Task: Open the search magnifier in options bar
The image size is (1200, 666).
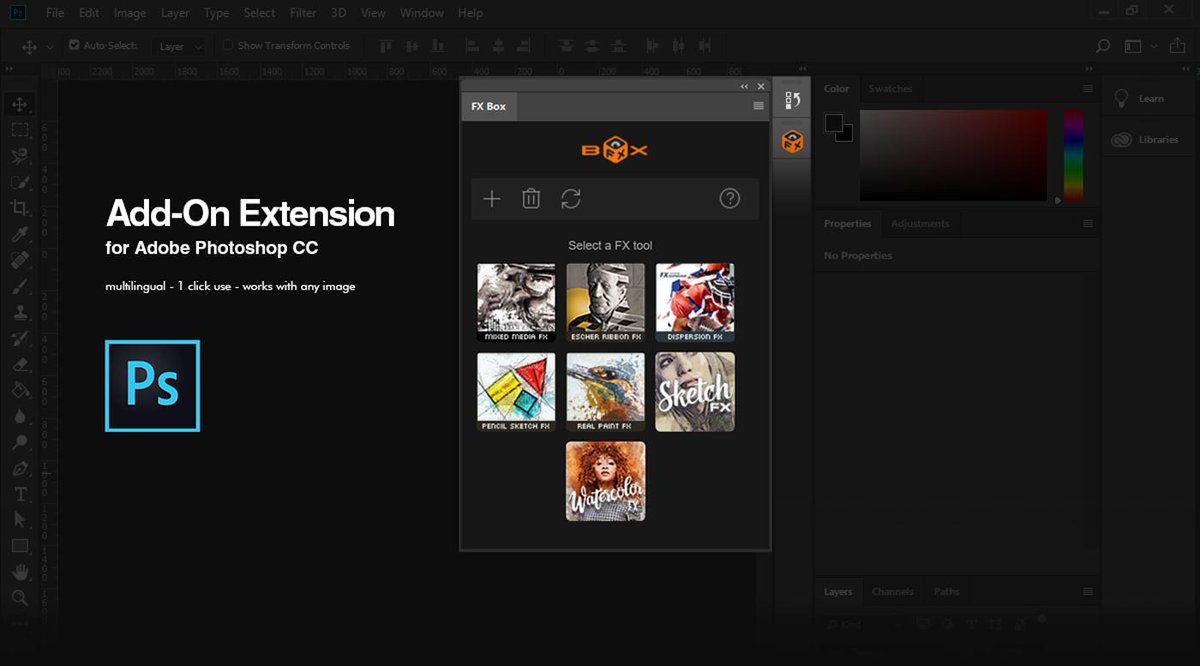Action: pos(1103,46)
